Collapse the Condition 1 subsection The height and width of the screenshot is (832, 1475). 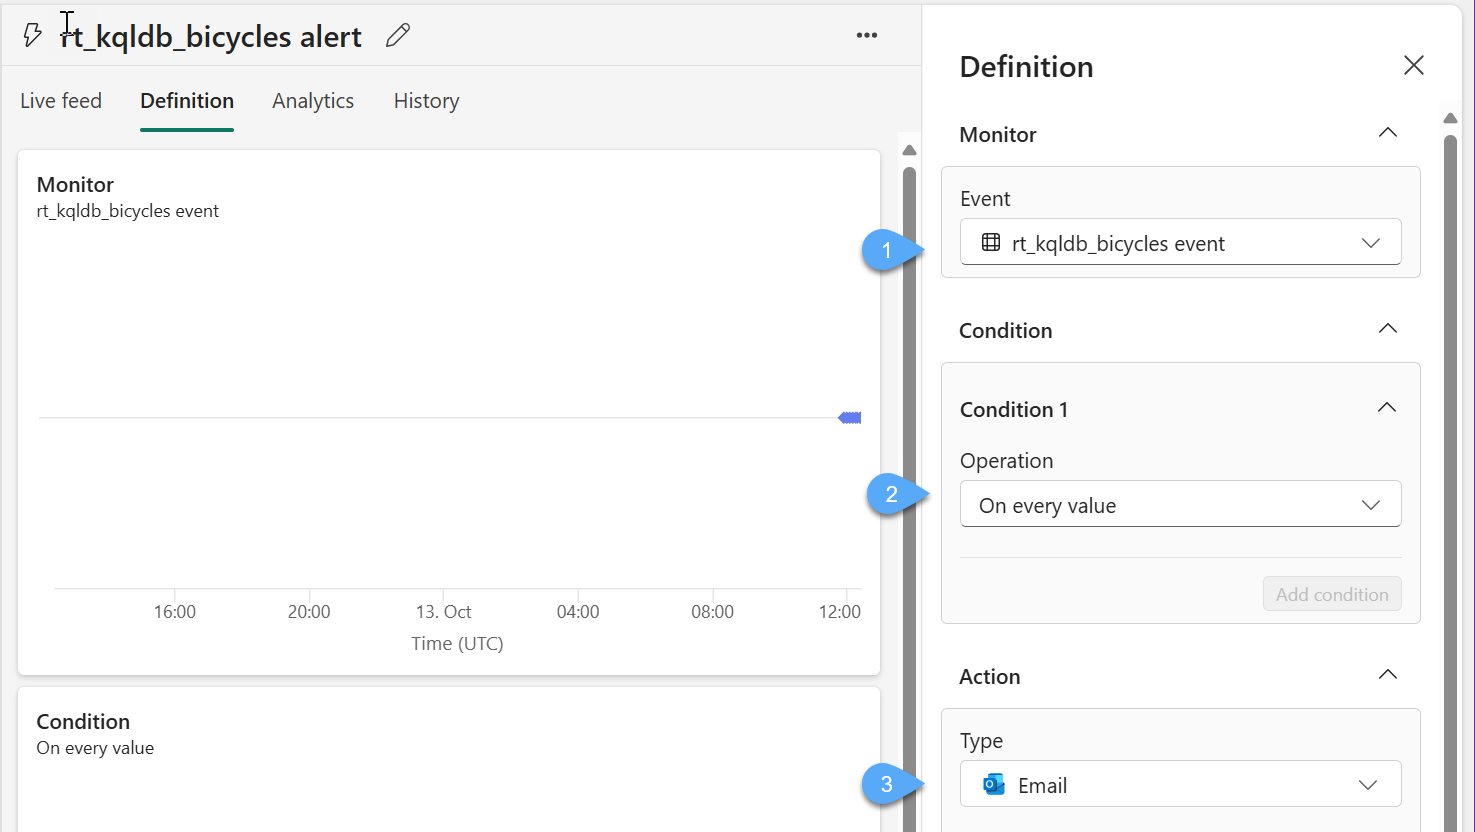coord(1386,408)
